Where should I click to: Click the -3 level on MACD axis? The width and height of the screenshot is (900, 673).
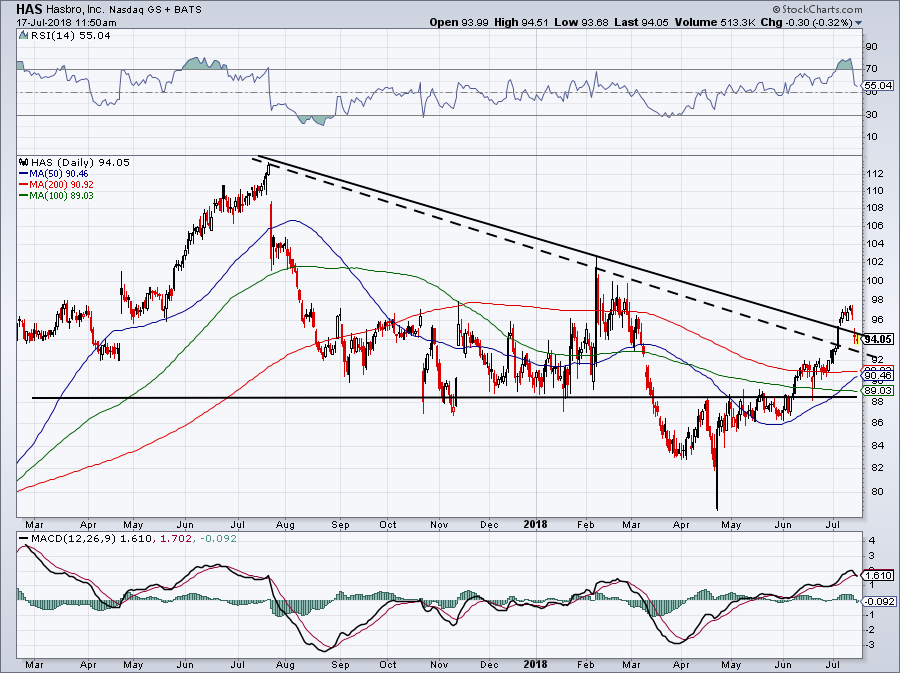[870, 645]
